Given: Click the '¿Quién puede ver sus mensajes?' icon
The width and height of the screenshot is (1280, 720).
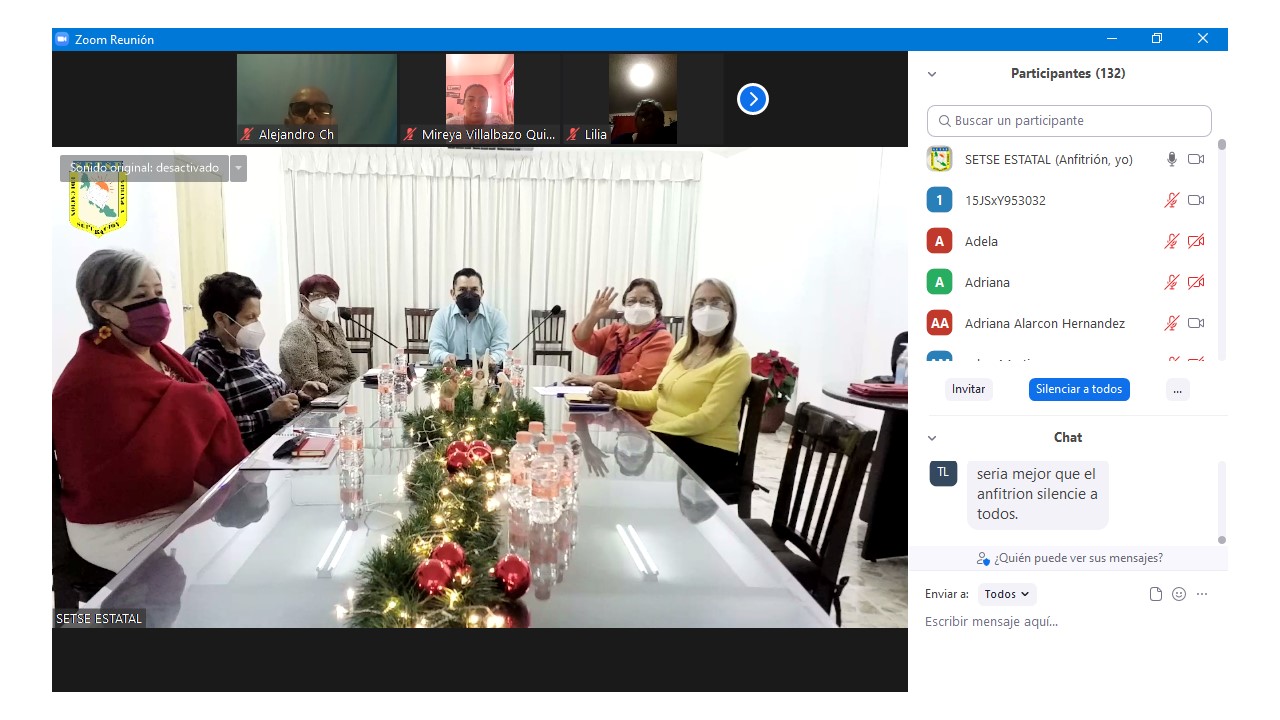Looking at the screenshot, I should click(x=983, y=559).
